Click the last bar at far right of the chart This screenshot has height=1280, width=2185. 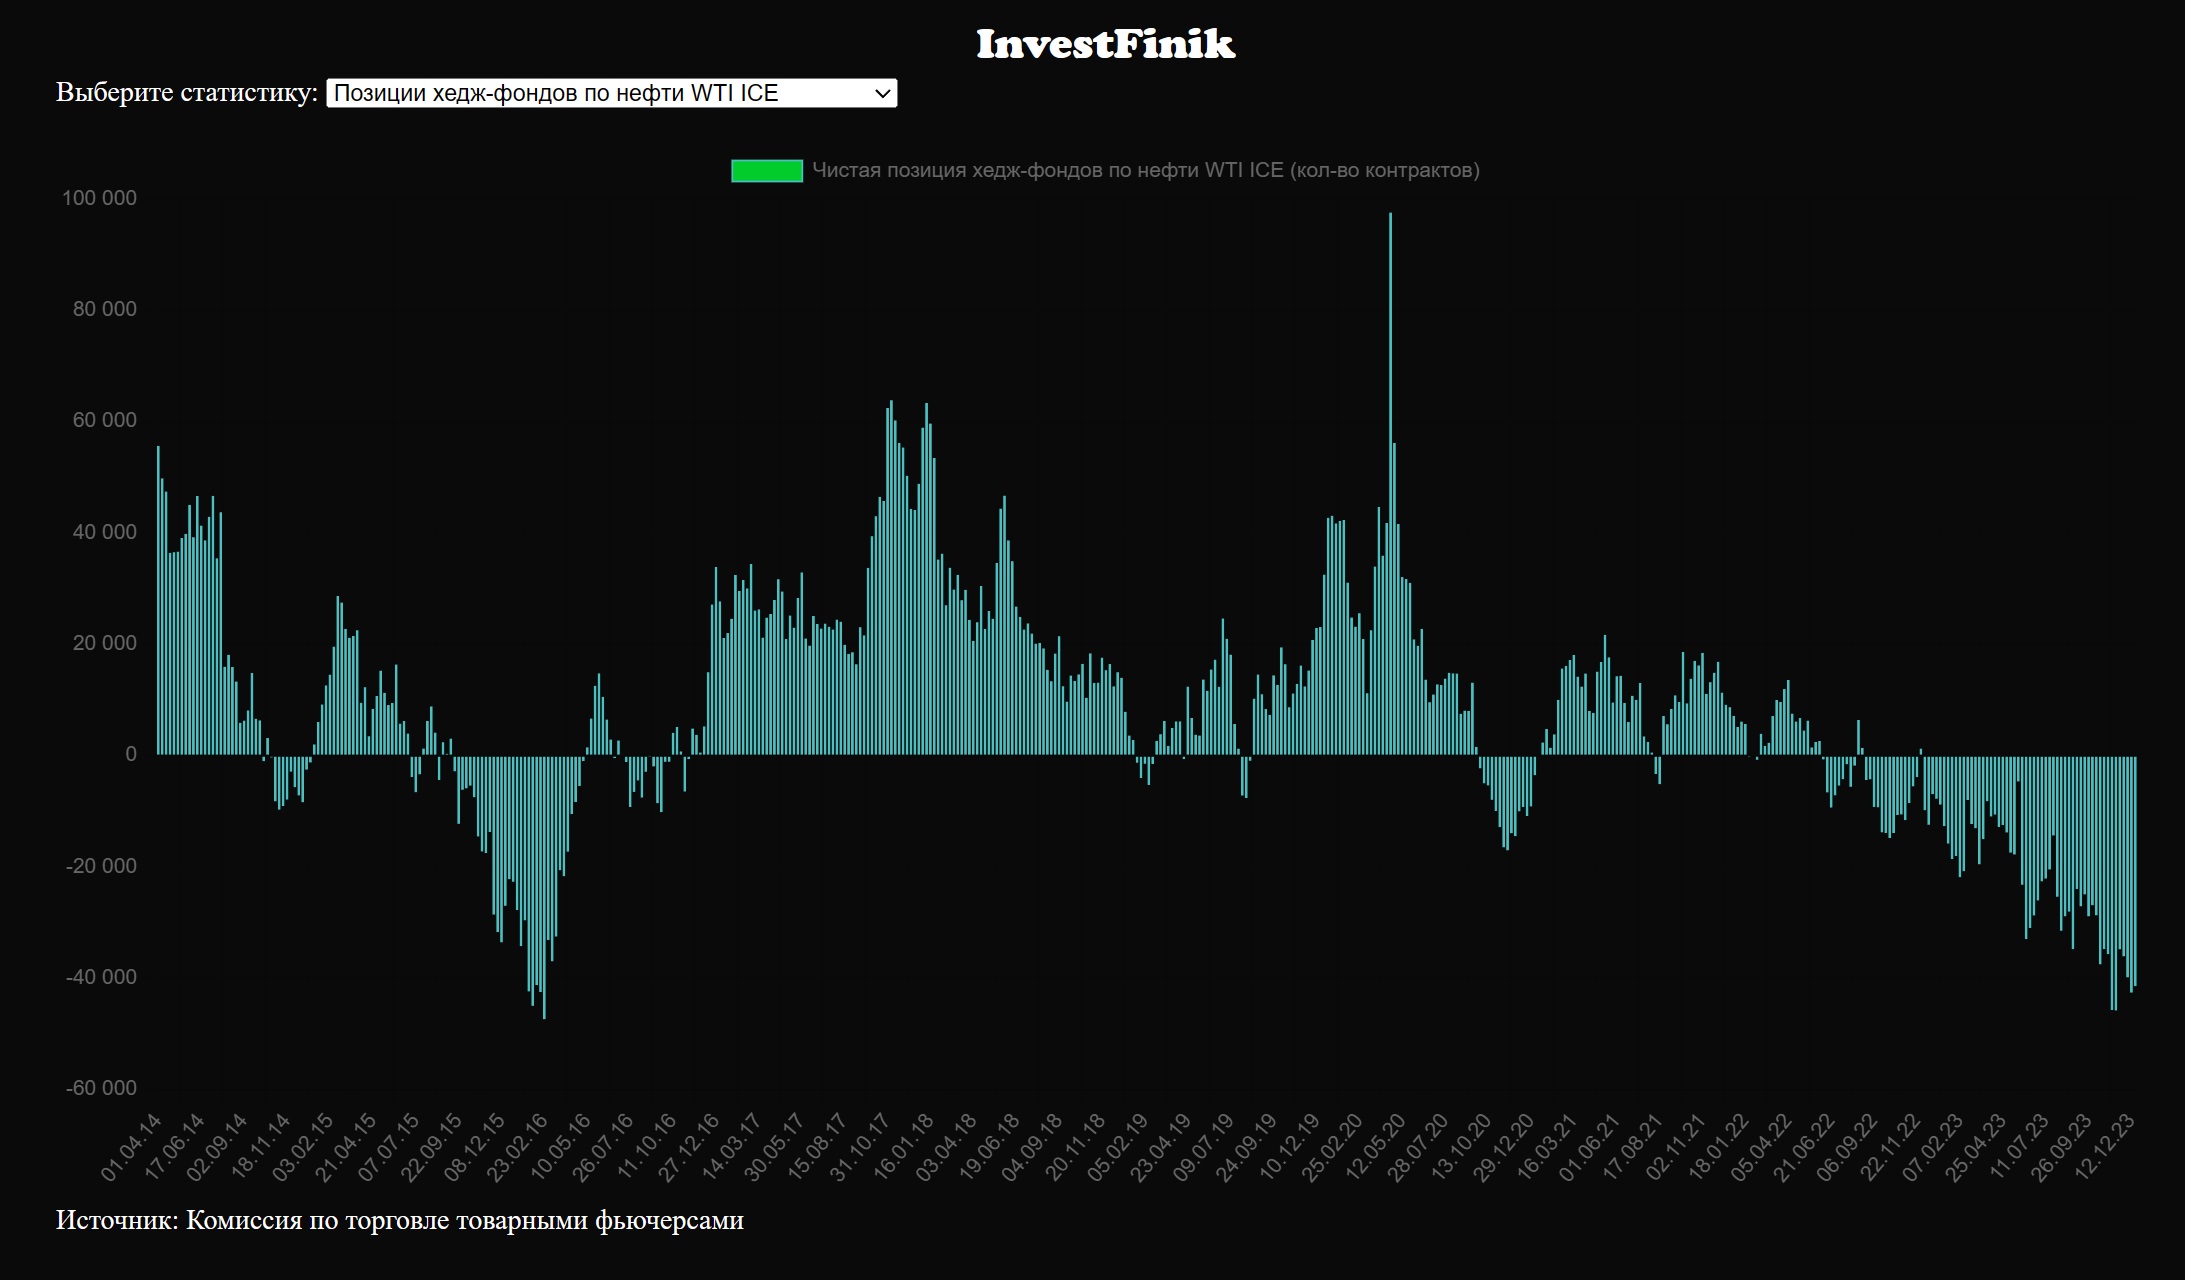(2135, 870)
